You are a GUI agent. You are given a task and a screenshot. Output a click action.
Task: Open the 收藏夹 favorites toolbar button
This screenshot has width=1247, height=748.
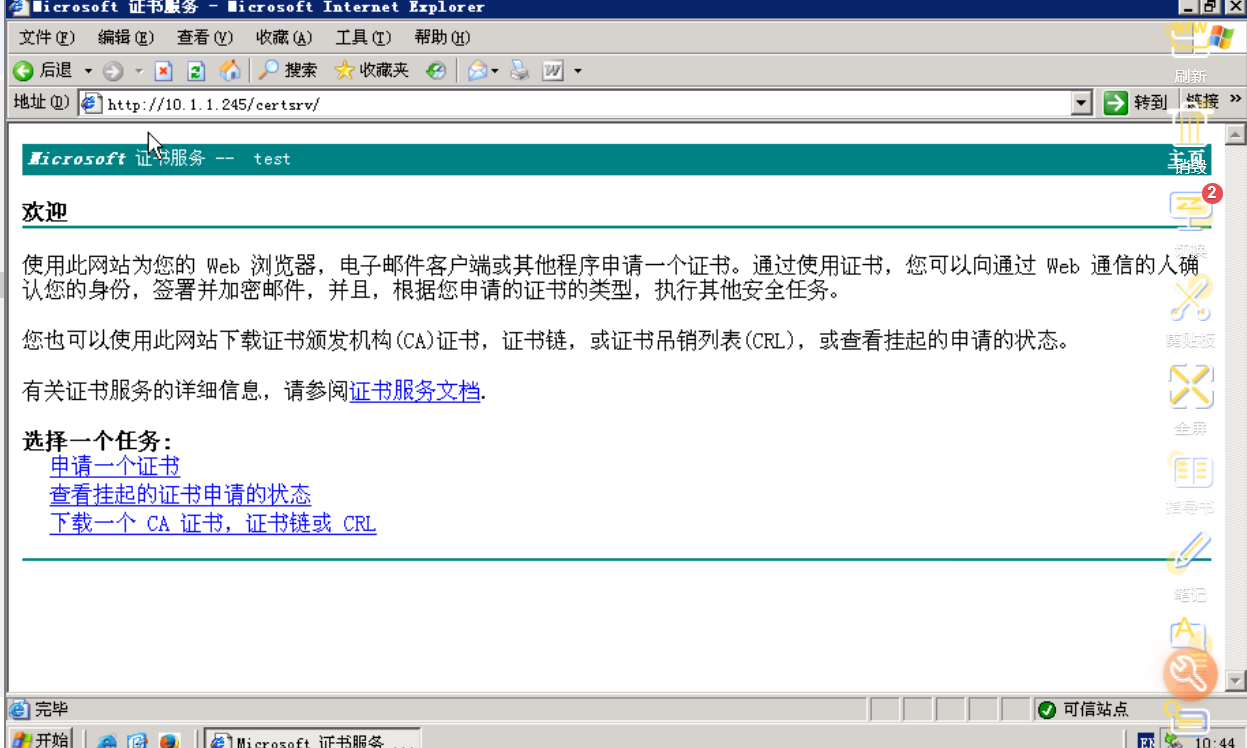pyautogui.click(x=372, y=71)
